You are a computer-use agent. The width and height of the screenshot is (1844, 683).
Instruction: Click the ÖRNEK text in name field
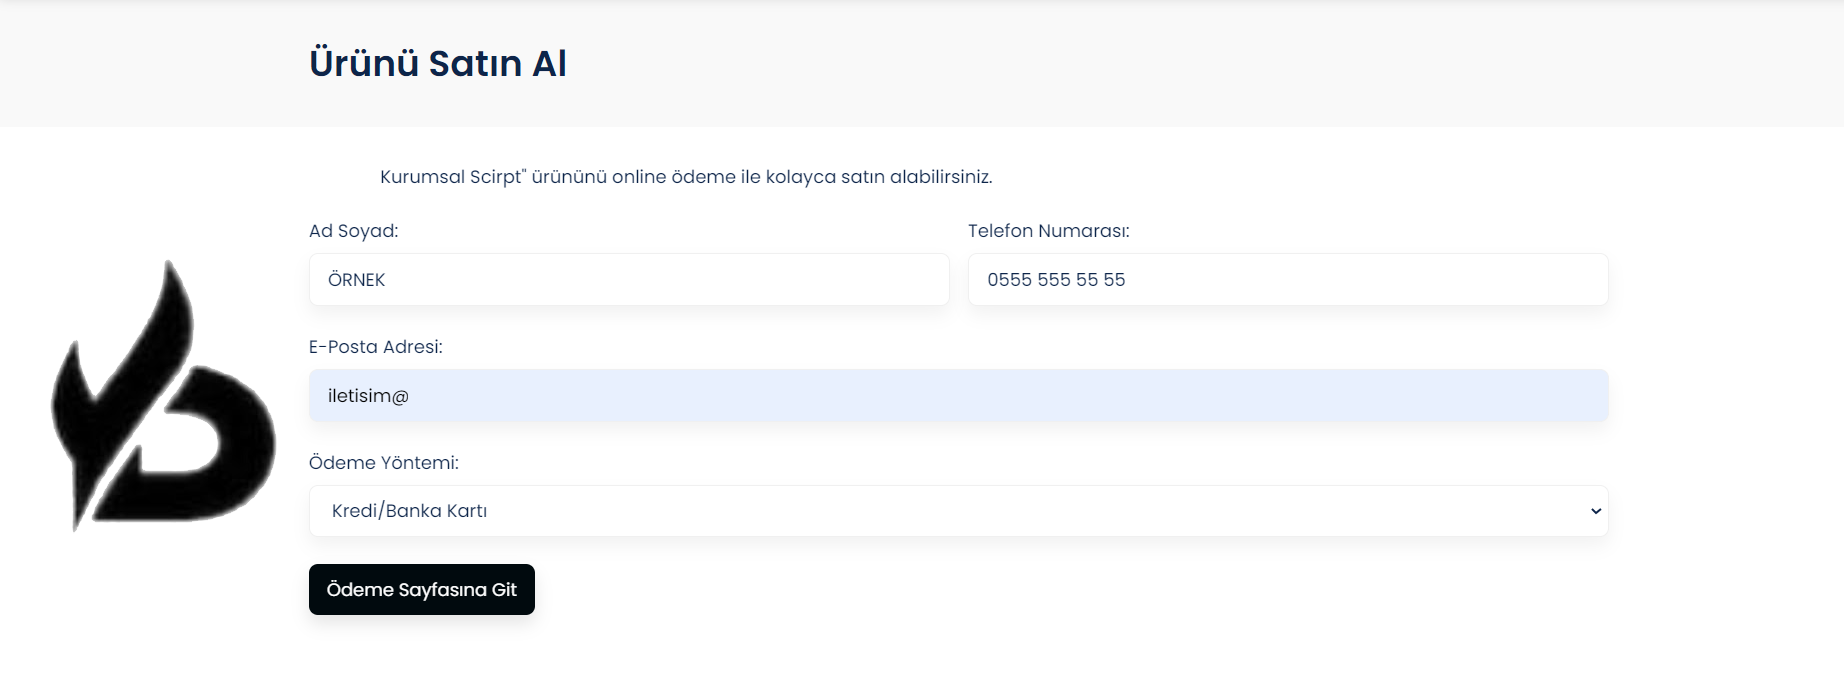tap(356, 280)
